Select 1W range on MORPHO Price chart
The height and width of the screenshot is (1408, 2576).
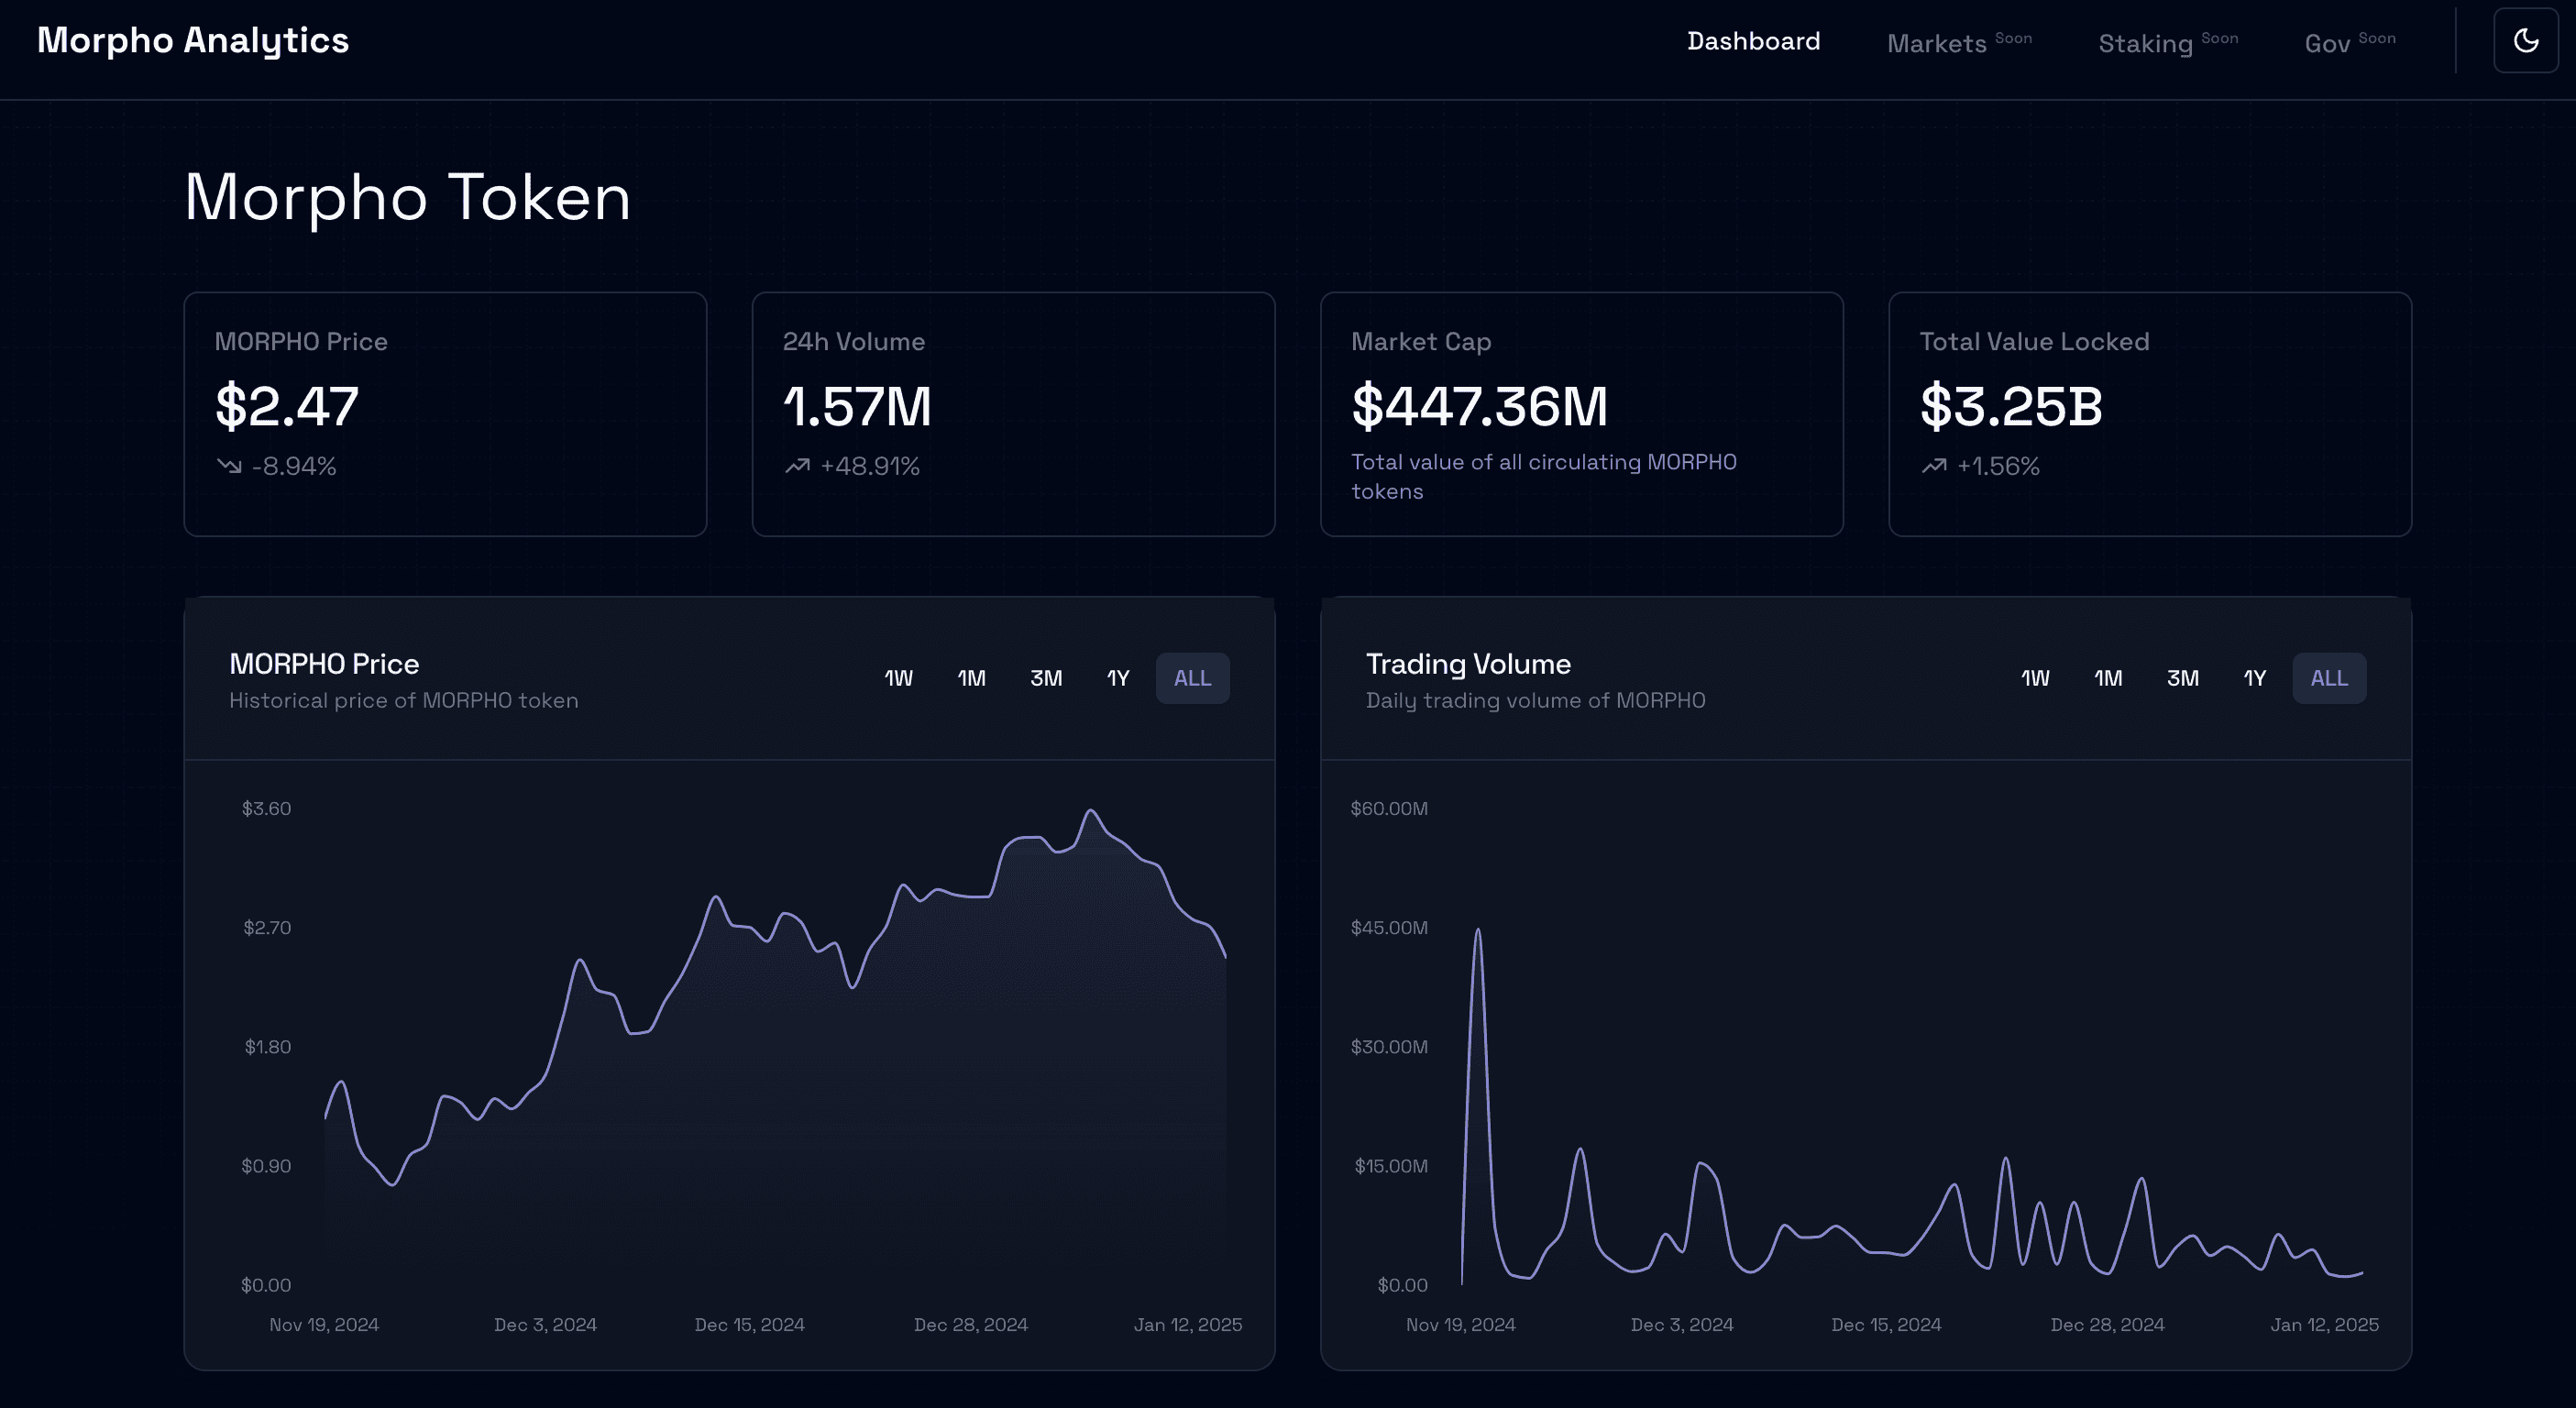tap(898, 678)
